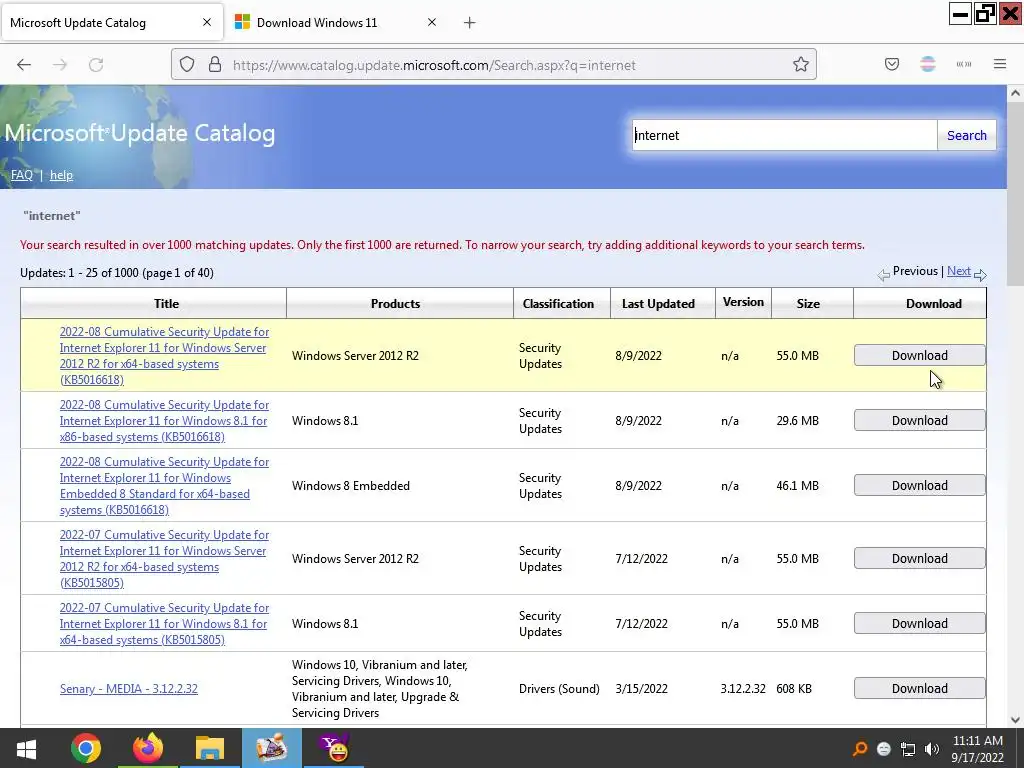1024x768 pixels.
Task: Click the padlock site security icon
Action: tap(215, 65)
